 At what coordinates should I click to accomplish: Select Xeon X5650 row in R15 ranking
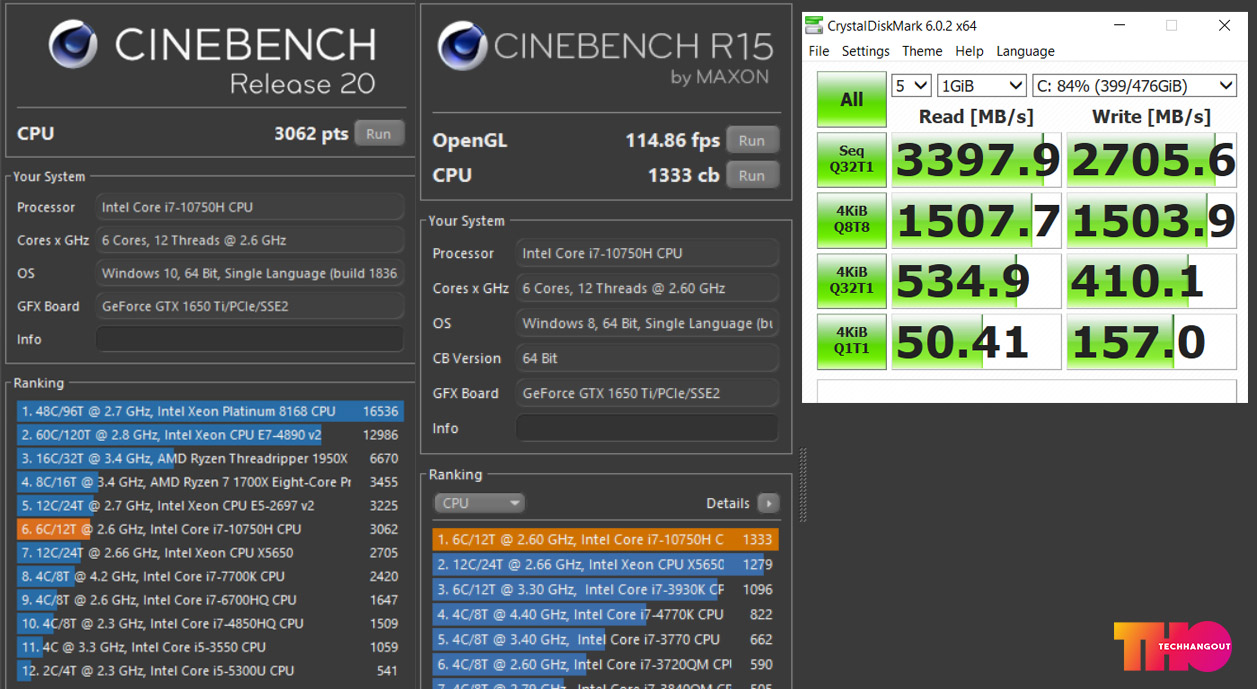(605, 564)
